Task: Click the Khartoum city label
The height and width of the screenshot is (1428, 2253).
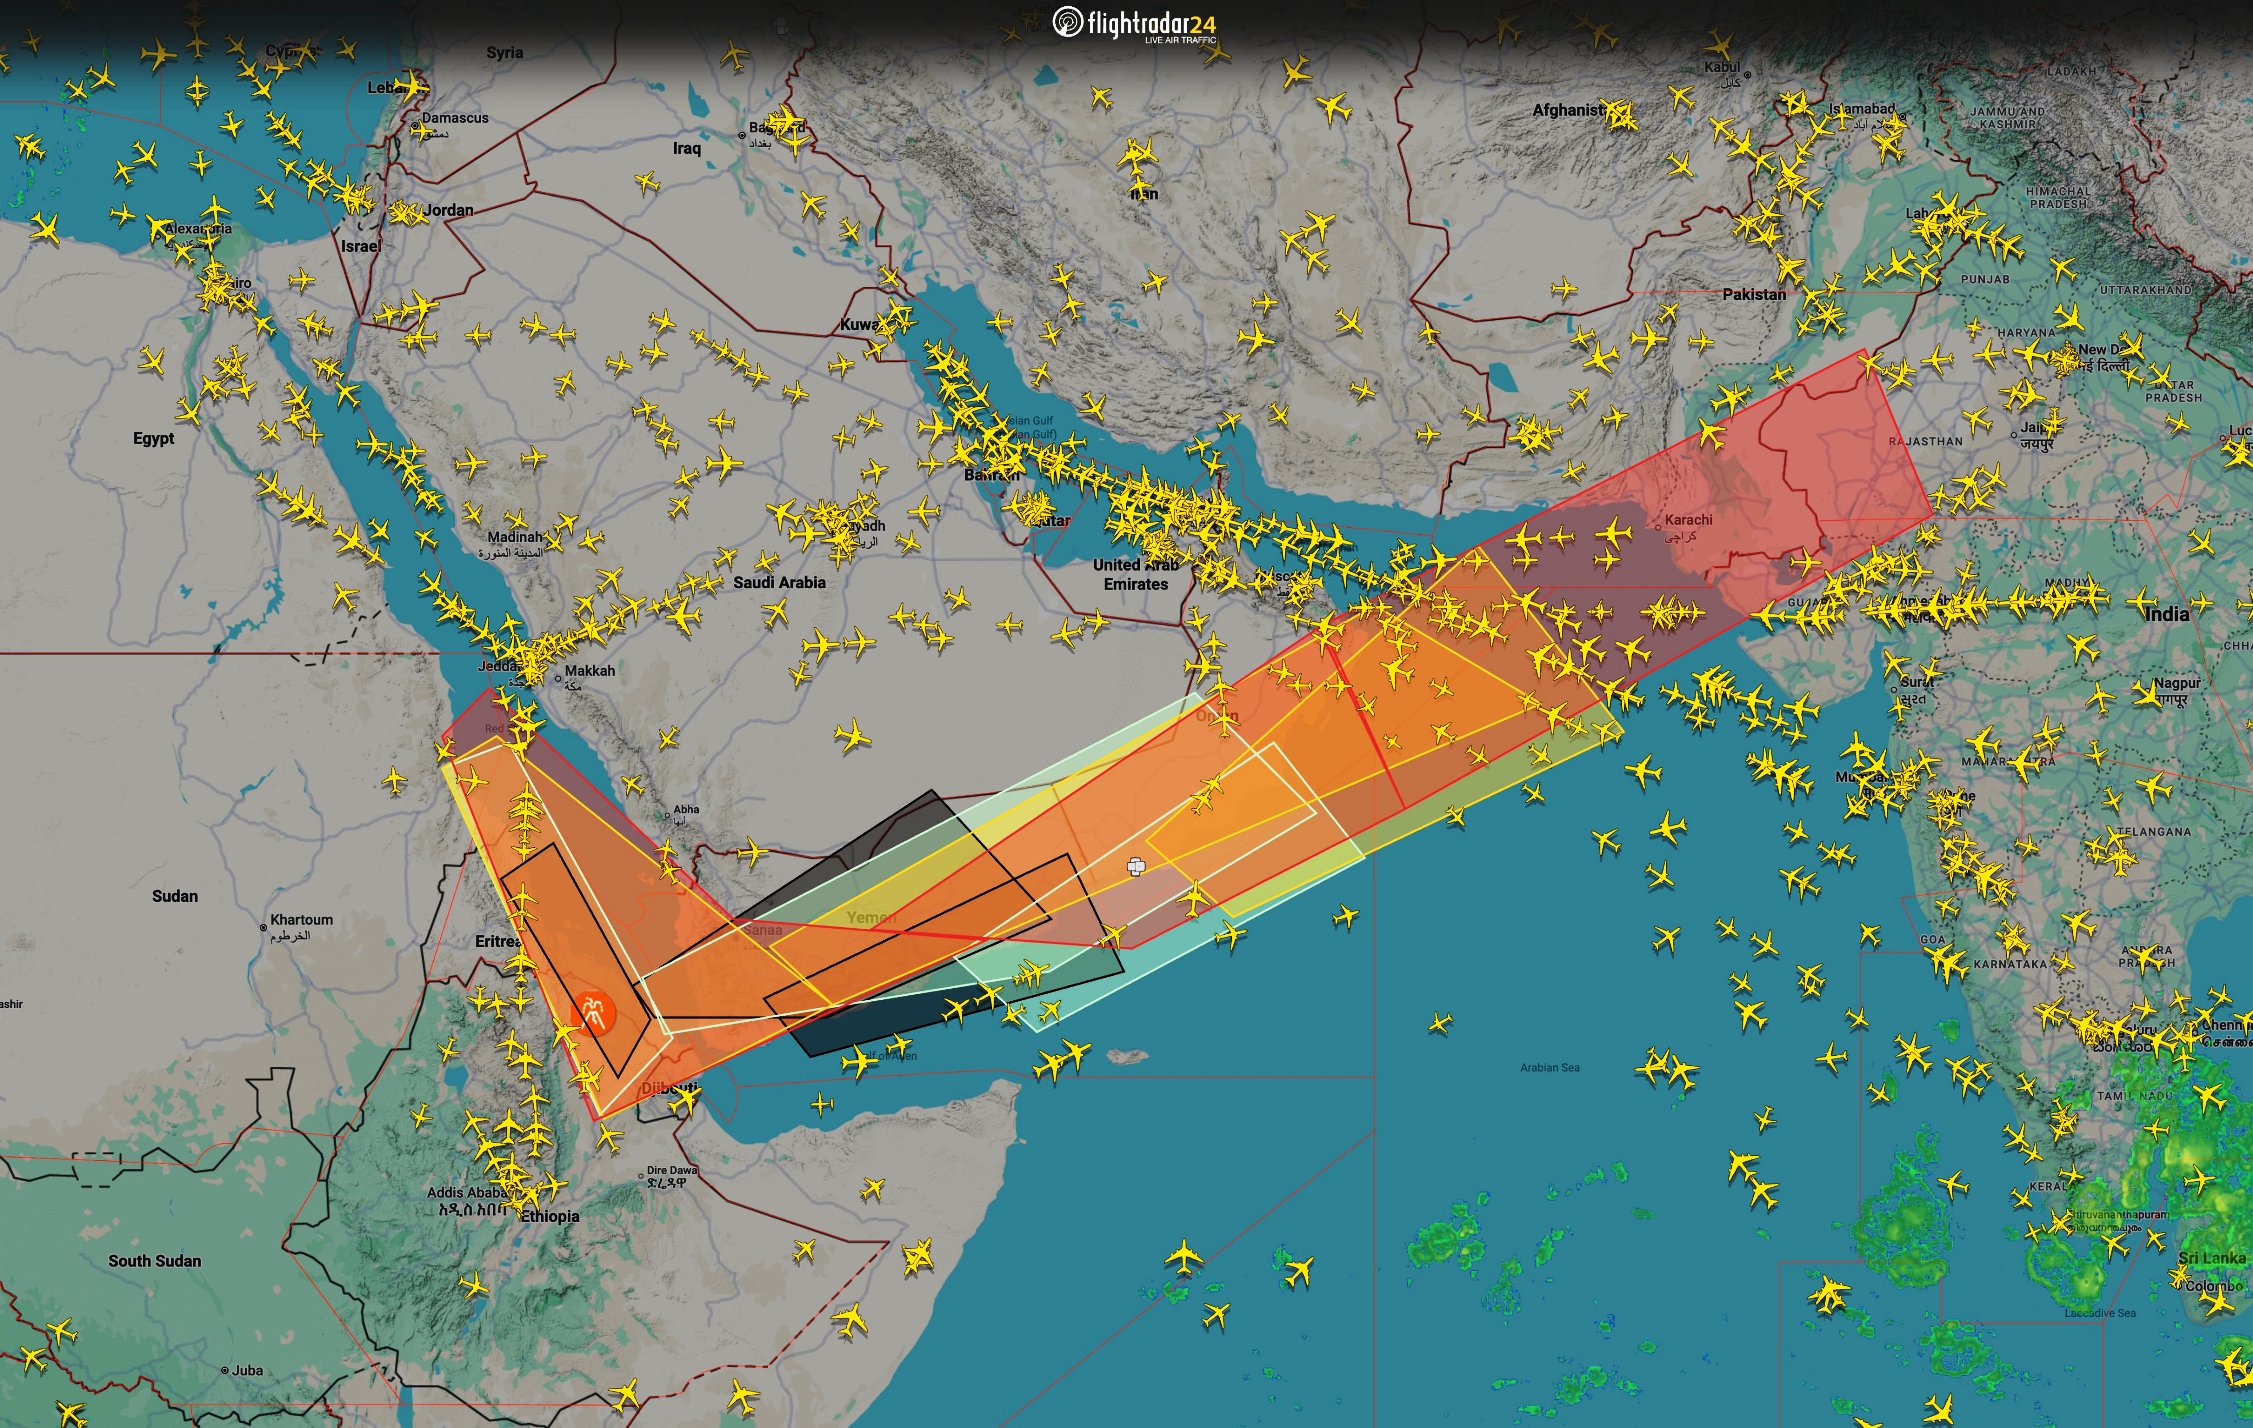Action: [301, 919]
